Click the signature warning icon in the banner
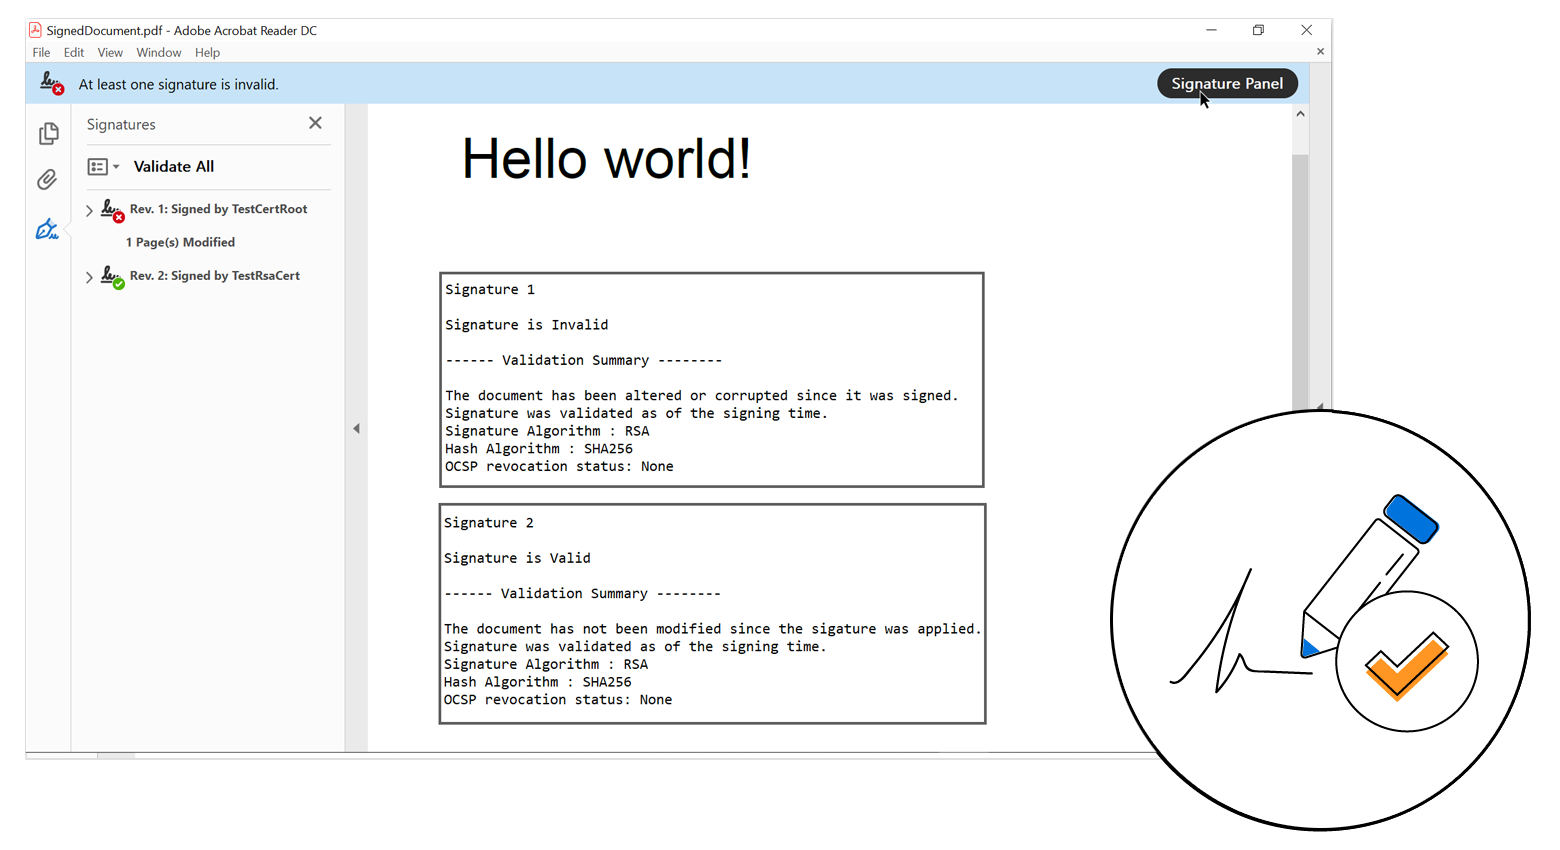The width and height of the screenshot is (1560, 850). (x=50, y=83)
